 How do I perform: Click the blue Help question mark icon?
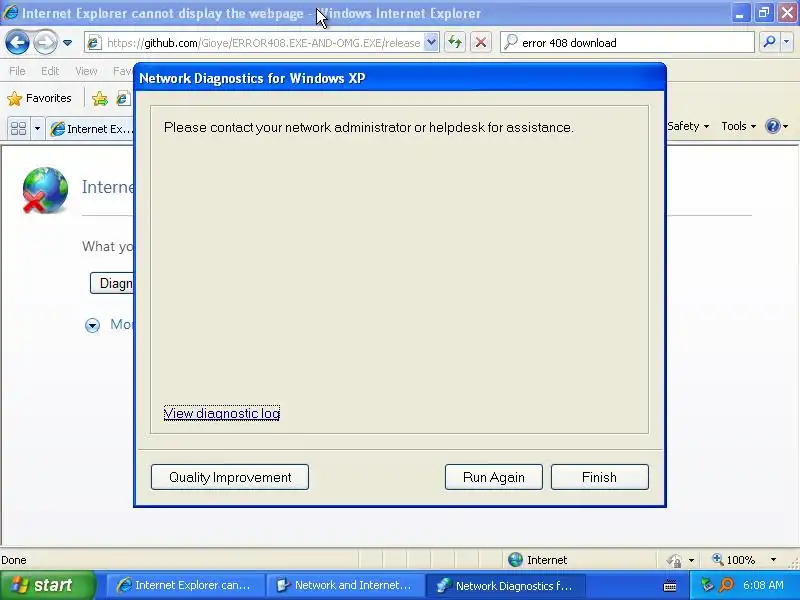(773, 126)
